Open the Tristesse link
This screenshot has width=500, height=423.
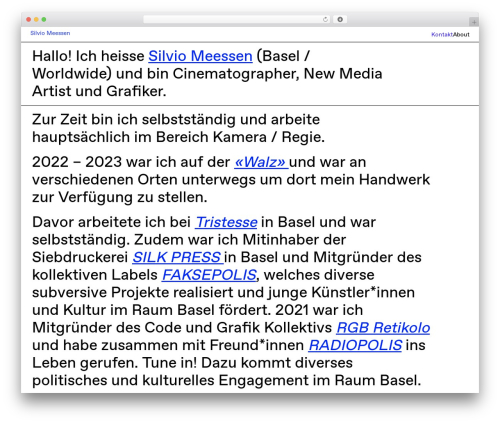point(226,222)
